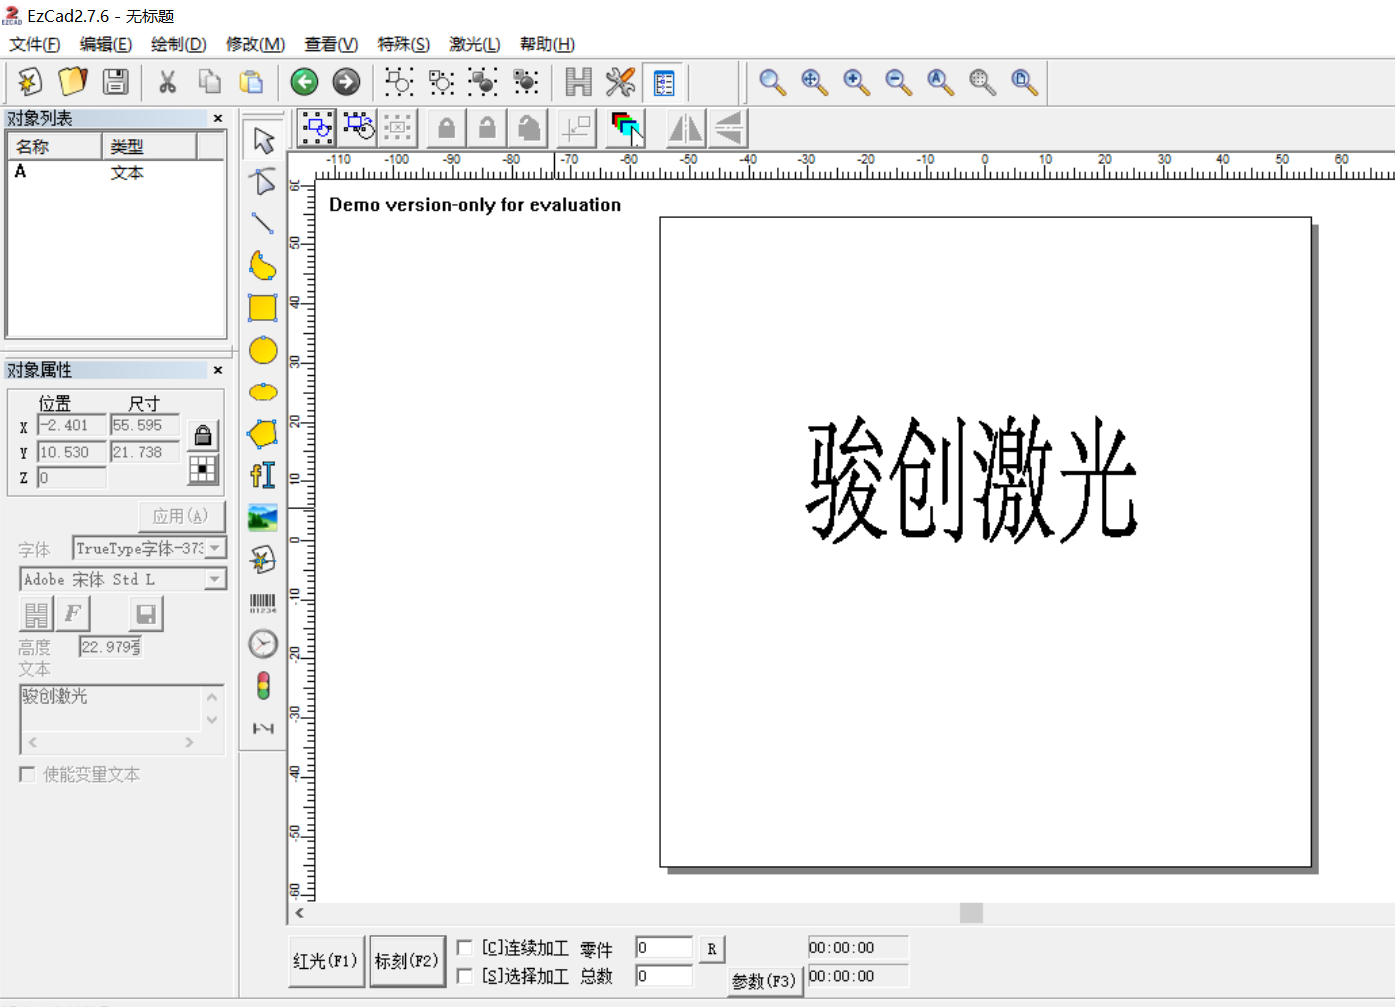Click the horizontal mirror icon
The width and height of the screenshot is (1395, 1007).
pyautogui.click(x=685, y=128)
